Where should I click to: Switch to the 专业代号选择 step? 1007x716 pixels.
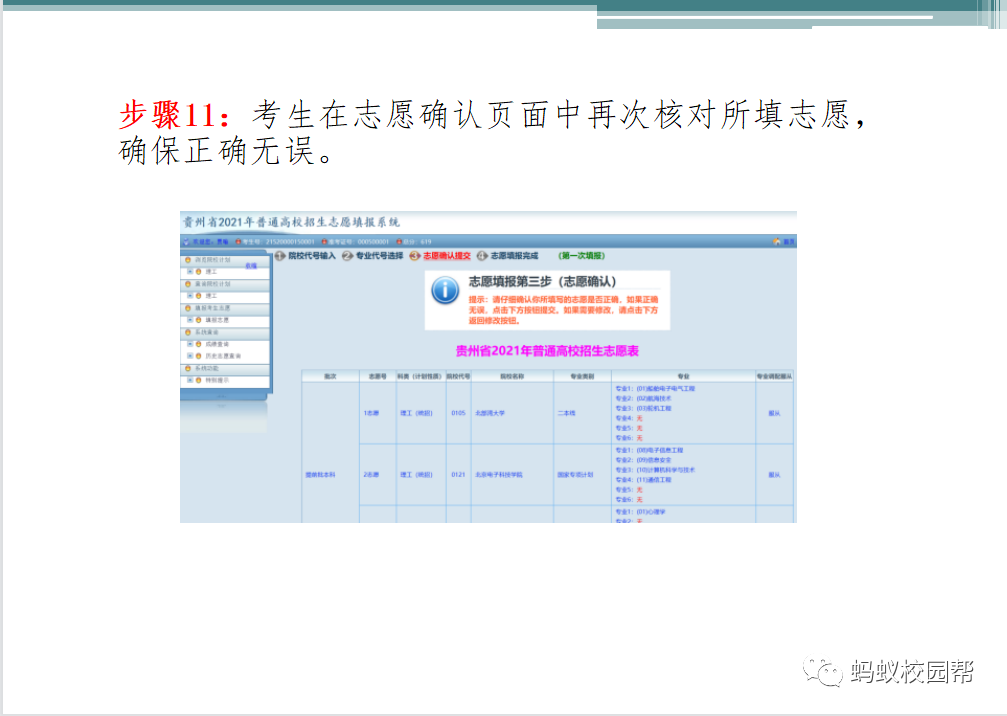pos(380,256)
